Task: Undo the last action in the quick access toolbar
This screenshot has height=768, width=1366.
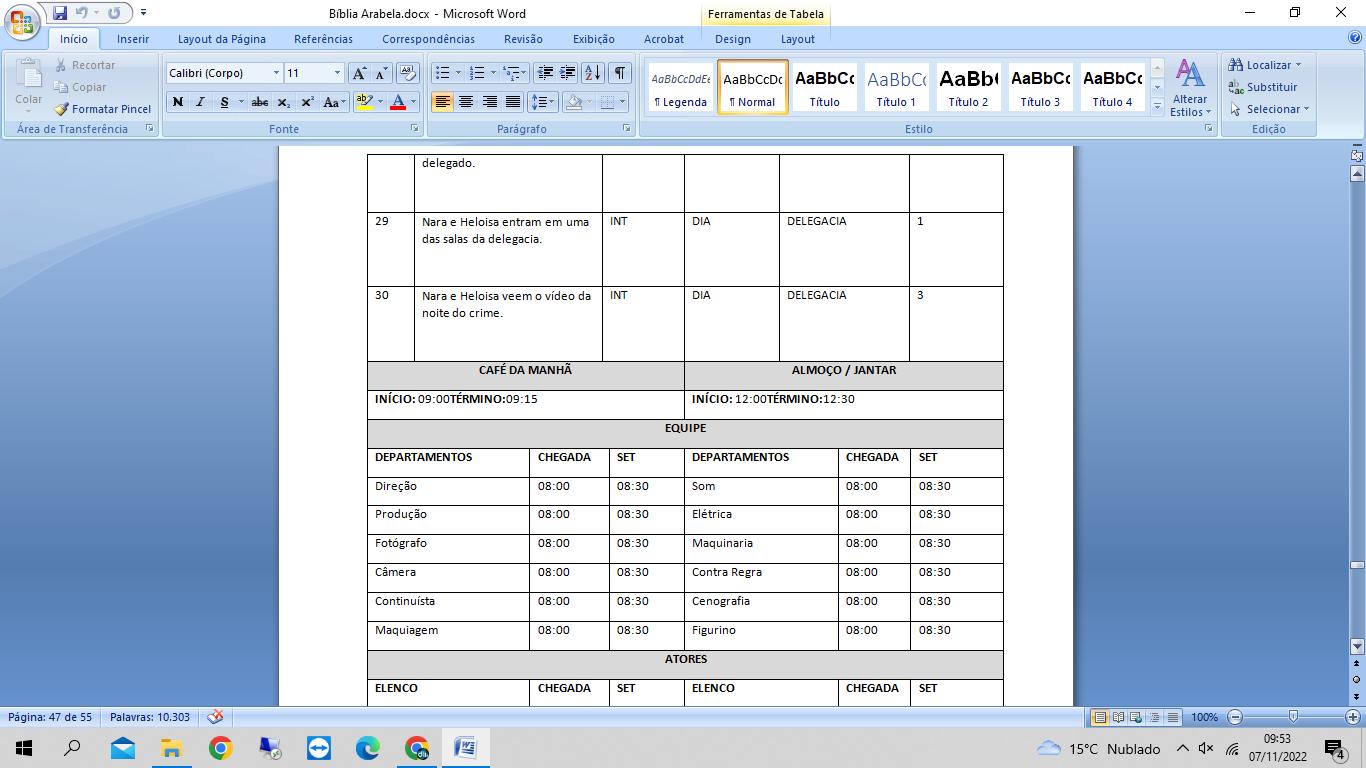Action: tap(81, 13)
